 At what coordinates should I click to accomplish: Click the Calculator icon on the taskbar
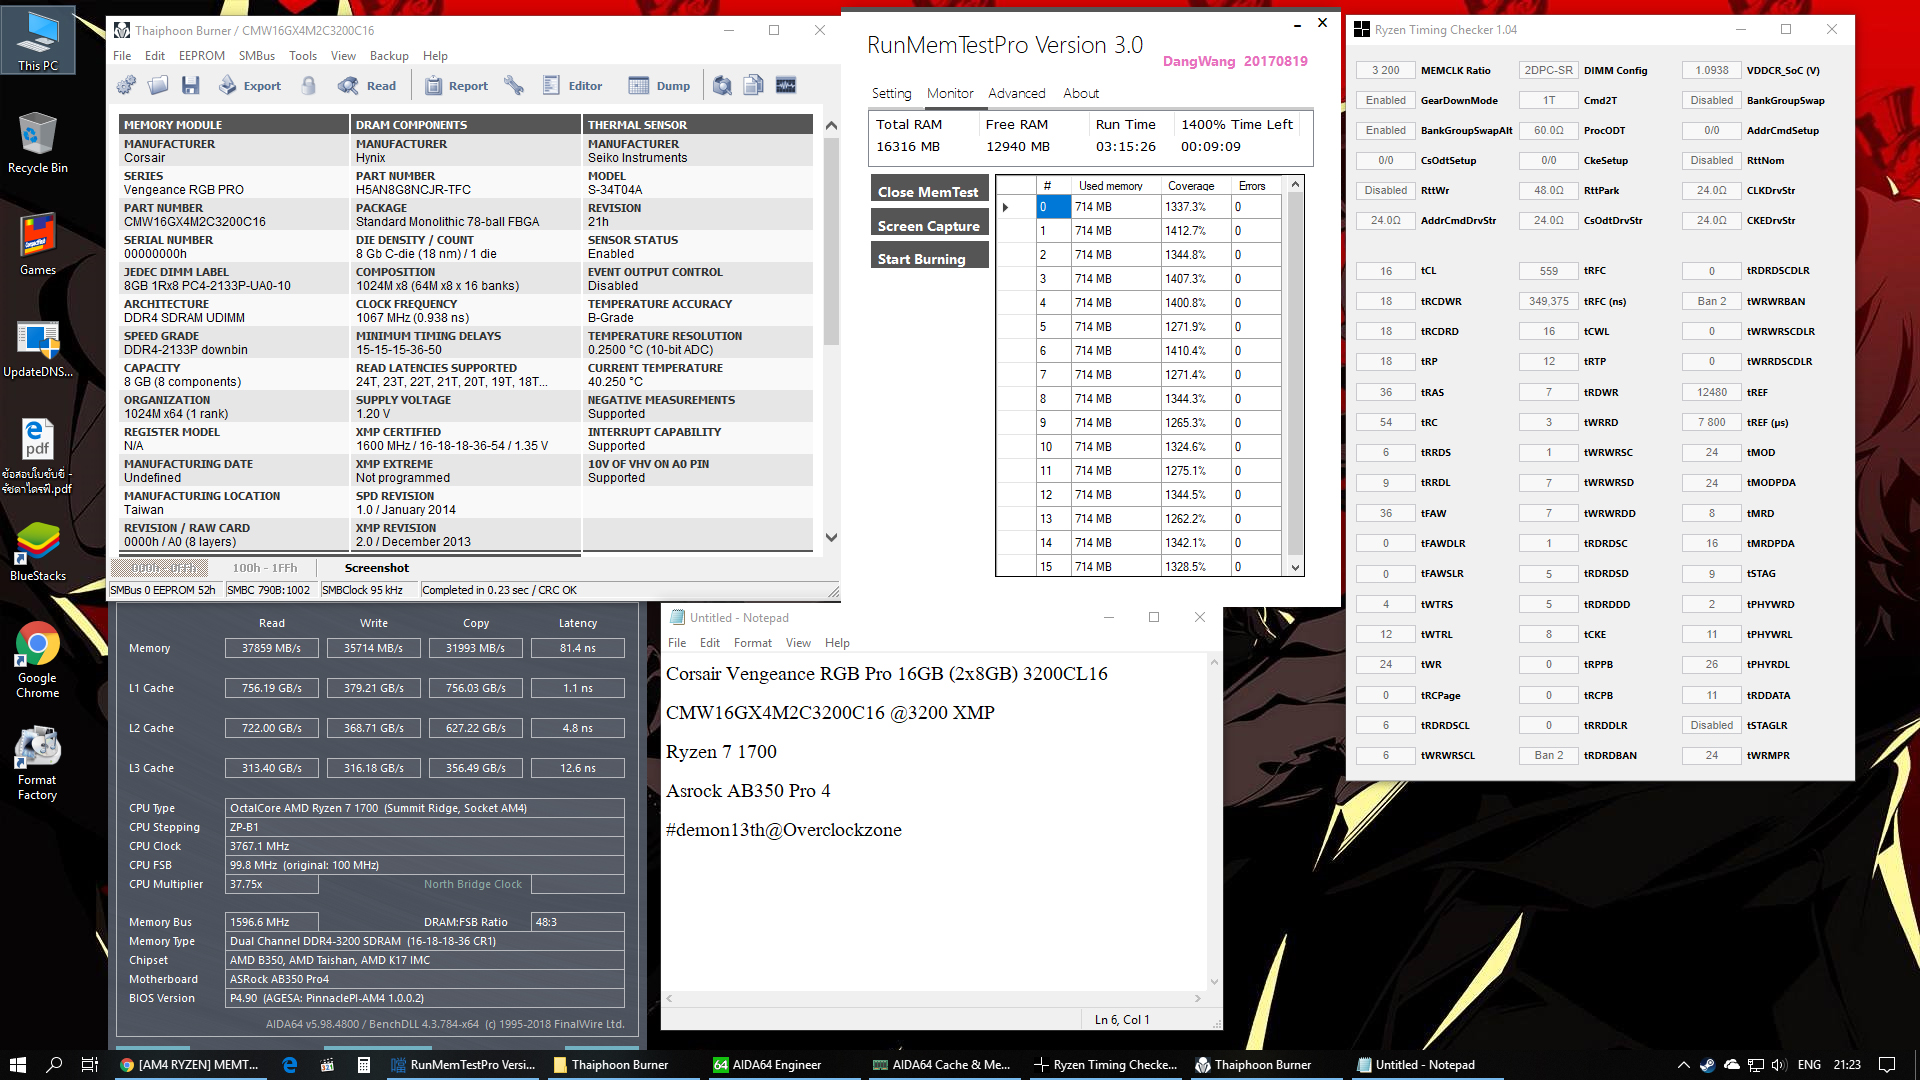tap(364, 1065)
